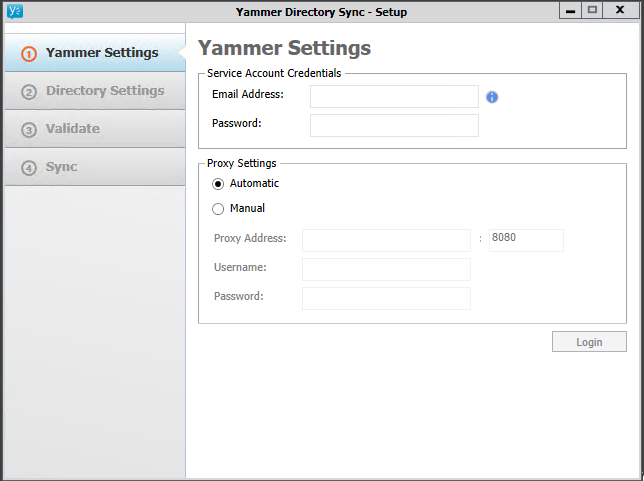
Task: Focus the Email Address input field
Action: 394,96
